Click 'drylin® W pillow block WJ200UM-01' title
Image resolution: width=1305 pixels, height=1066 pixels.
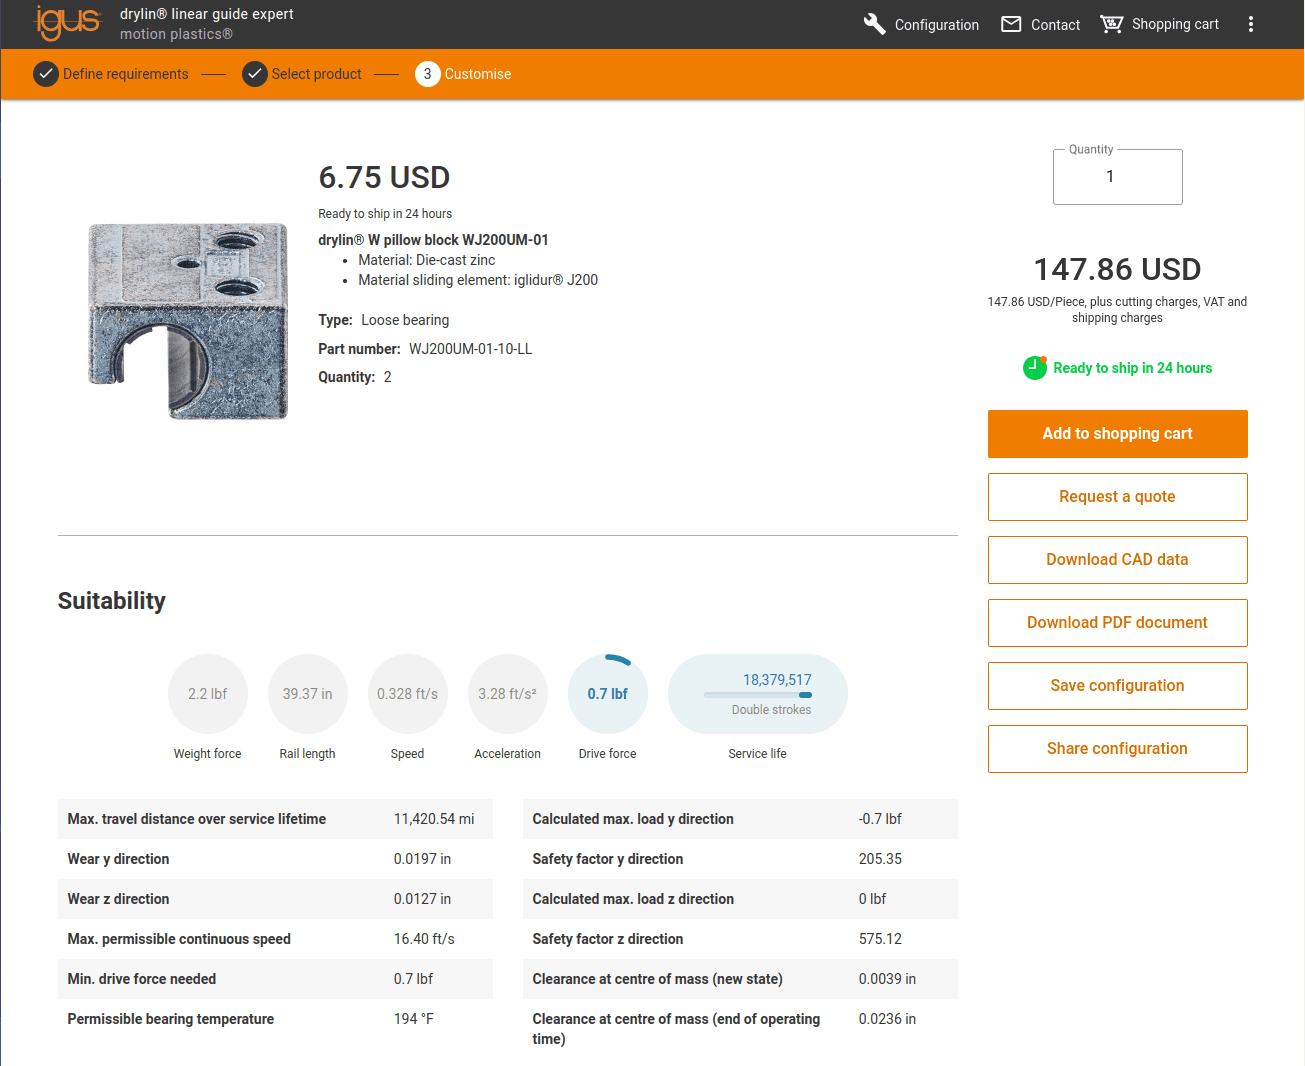point(434,240)
